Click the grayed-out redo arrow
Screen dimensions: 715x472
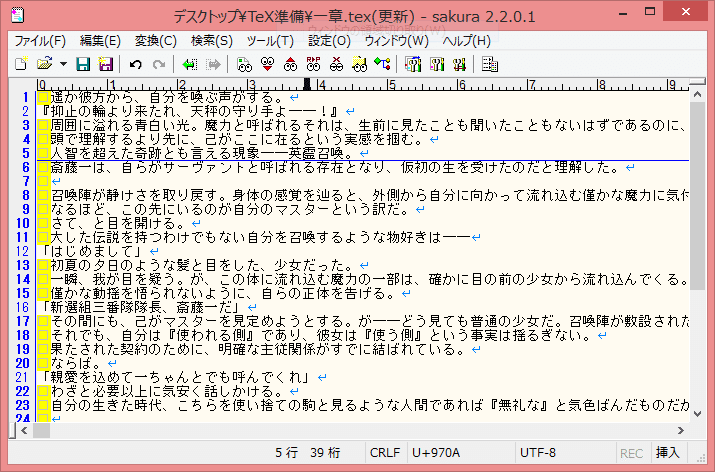pos(159,64)
